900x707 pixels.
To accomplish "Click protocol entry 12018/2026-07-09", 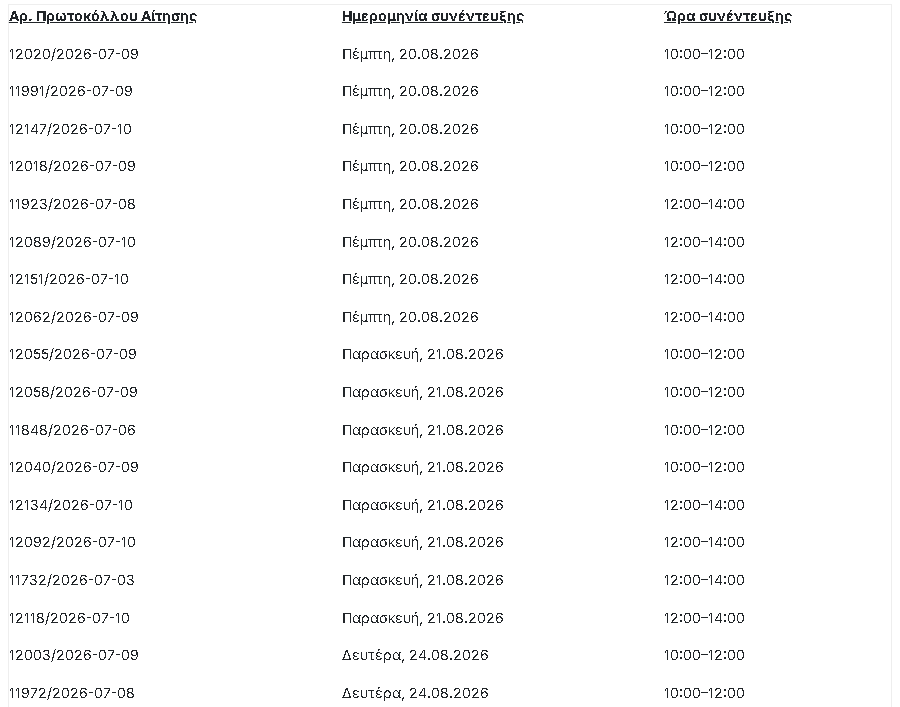I will tap(72, 166).
